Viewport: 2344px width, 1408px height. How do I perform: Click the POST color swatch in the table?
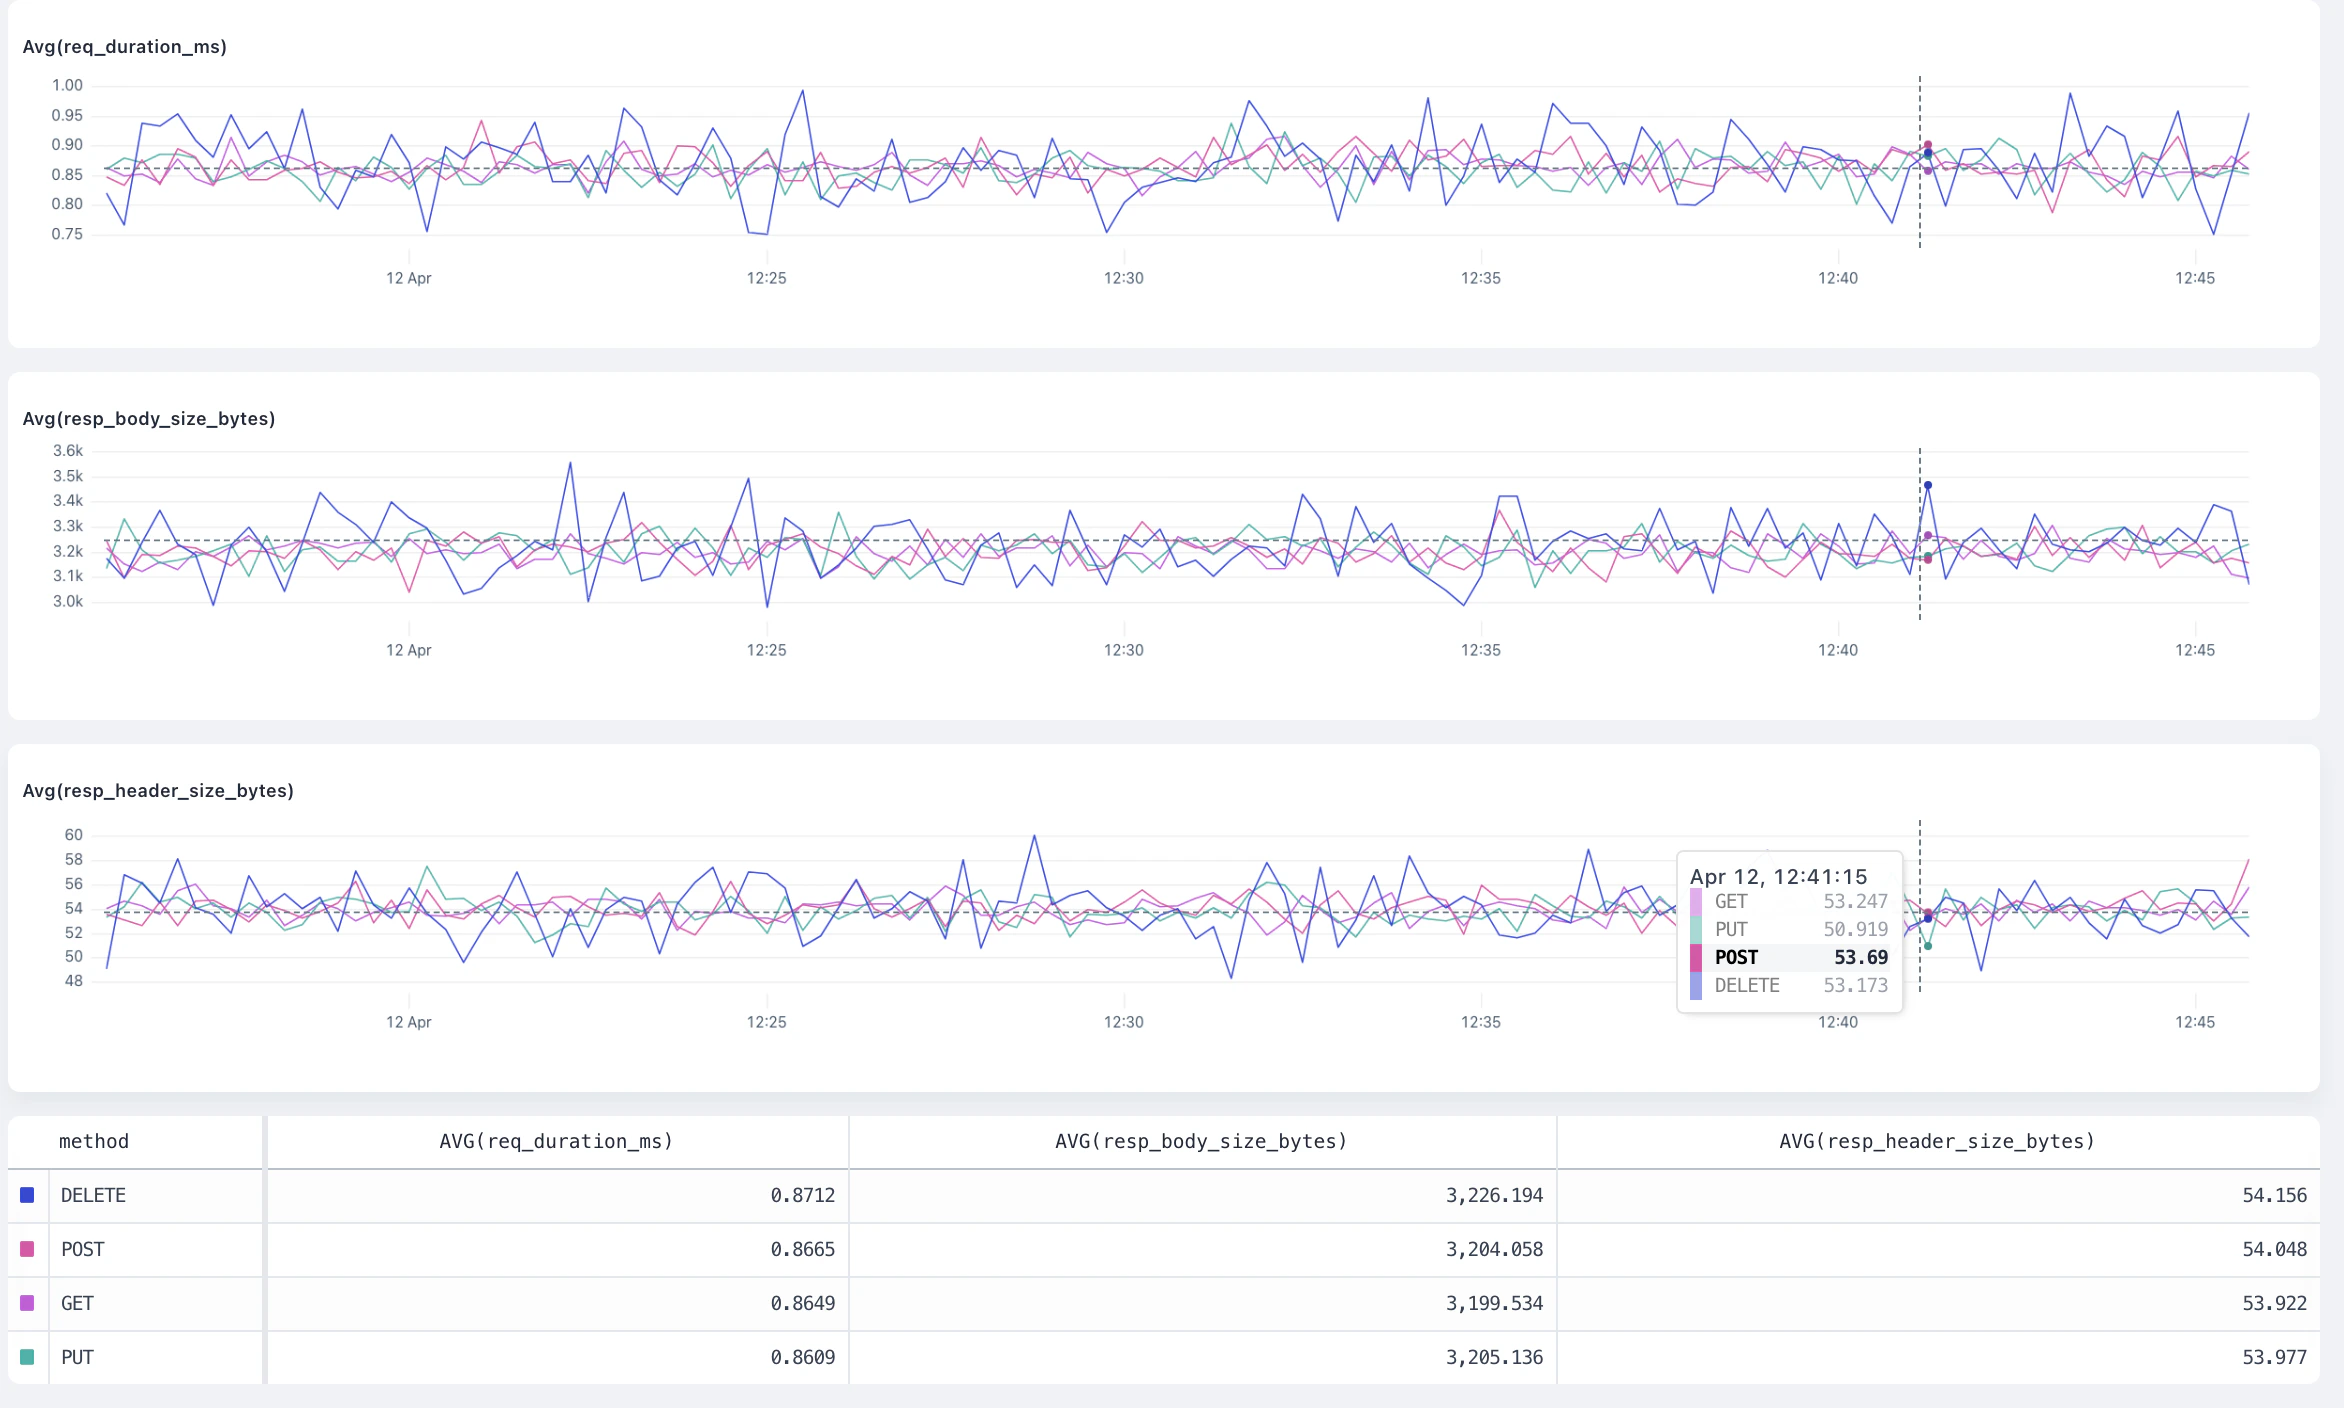27,1249
